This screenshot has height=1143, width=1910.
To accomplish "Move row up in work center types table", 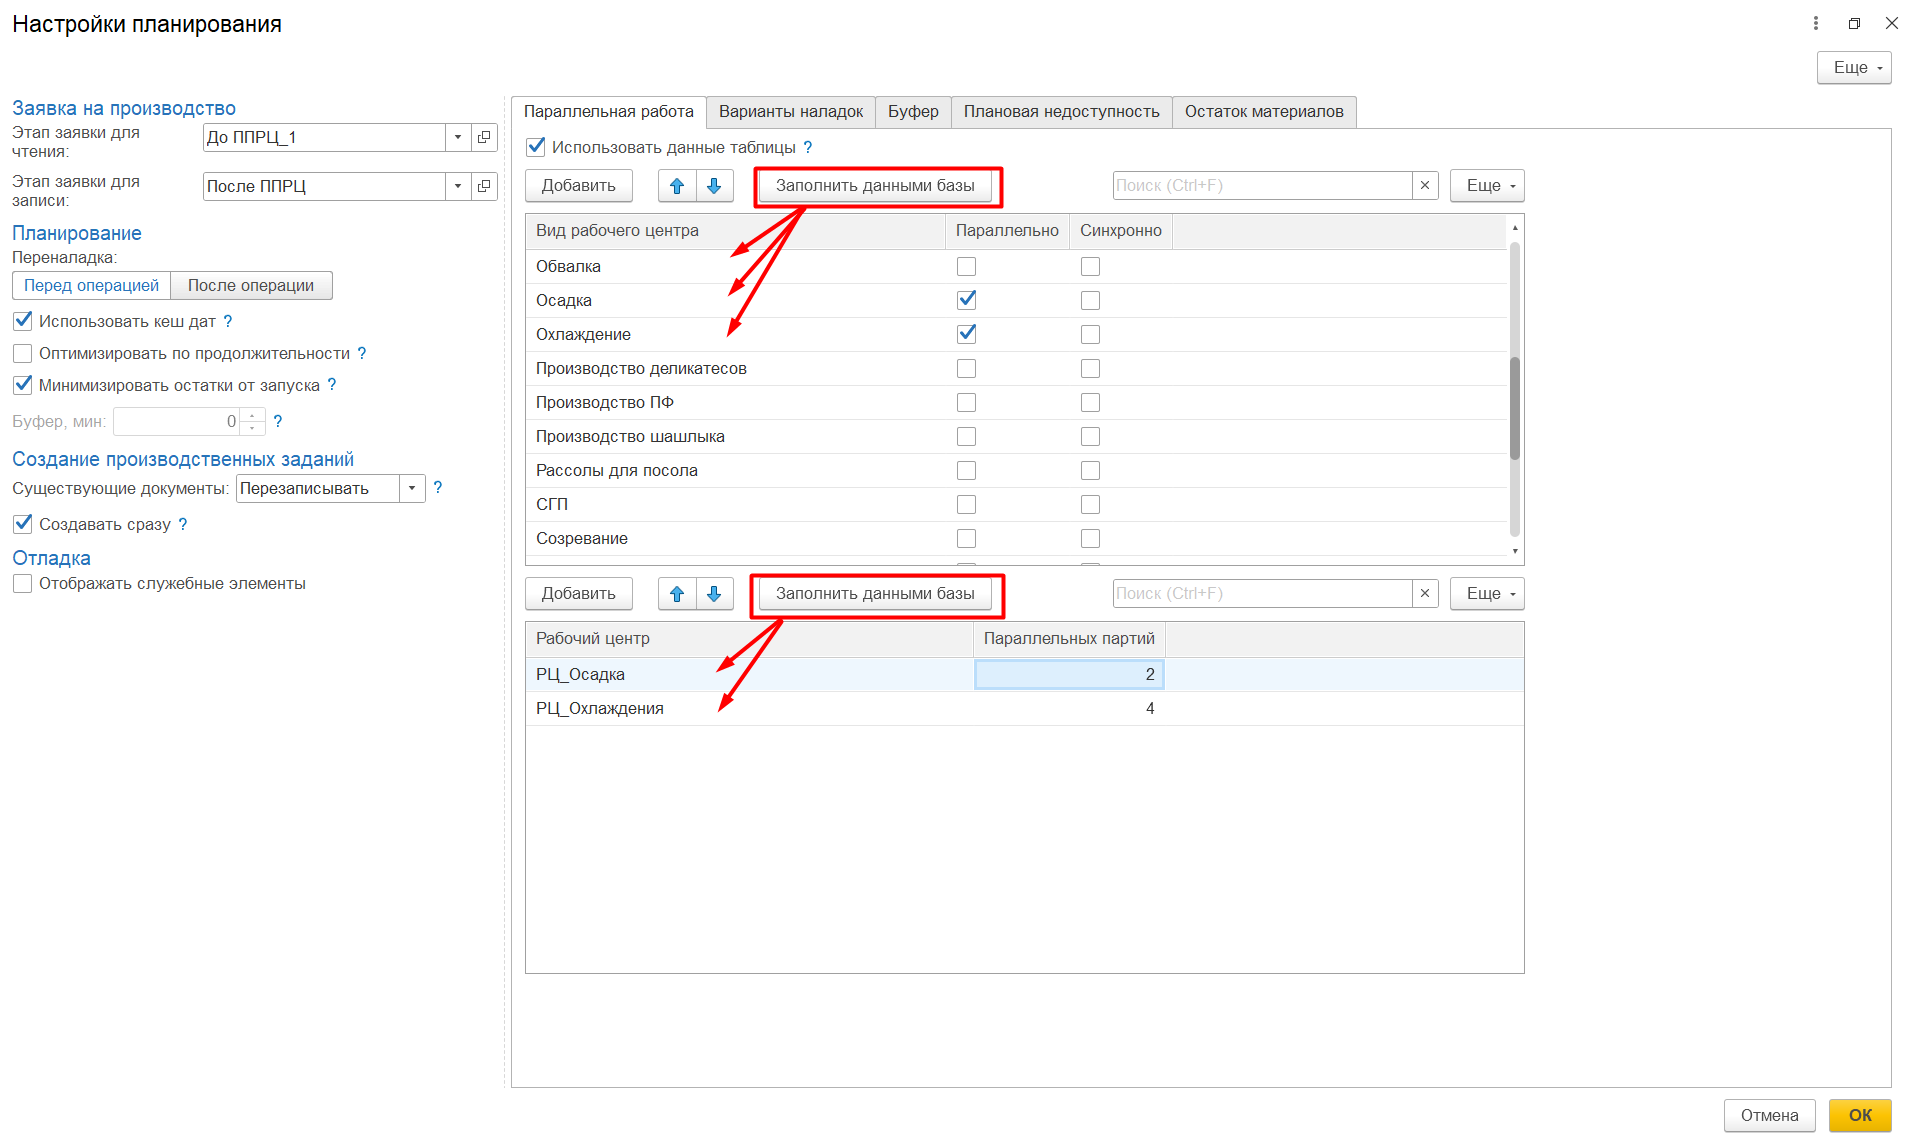I will click(677, 186).
